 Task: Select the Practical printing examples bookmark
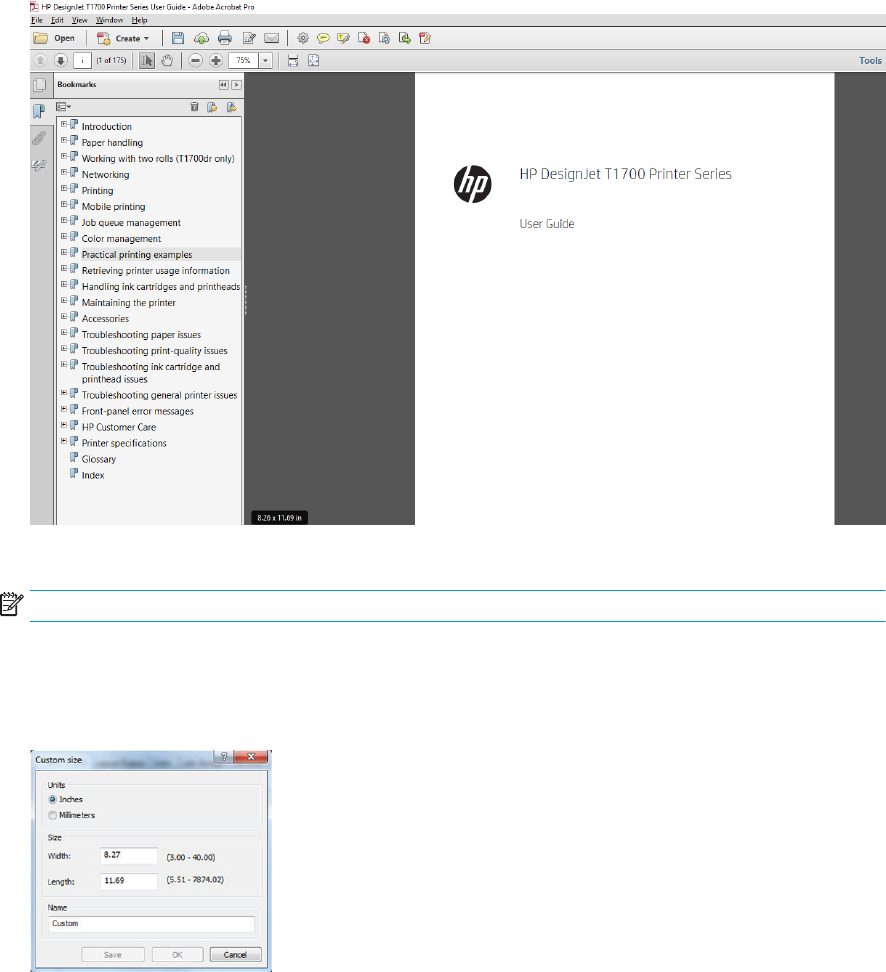click(137, 255)
